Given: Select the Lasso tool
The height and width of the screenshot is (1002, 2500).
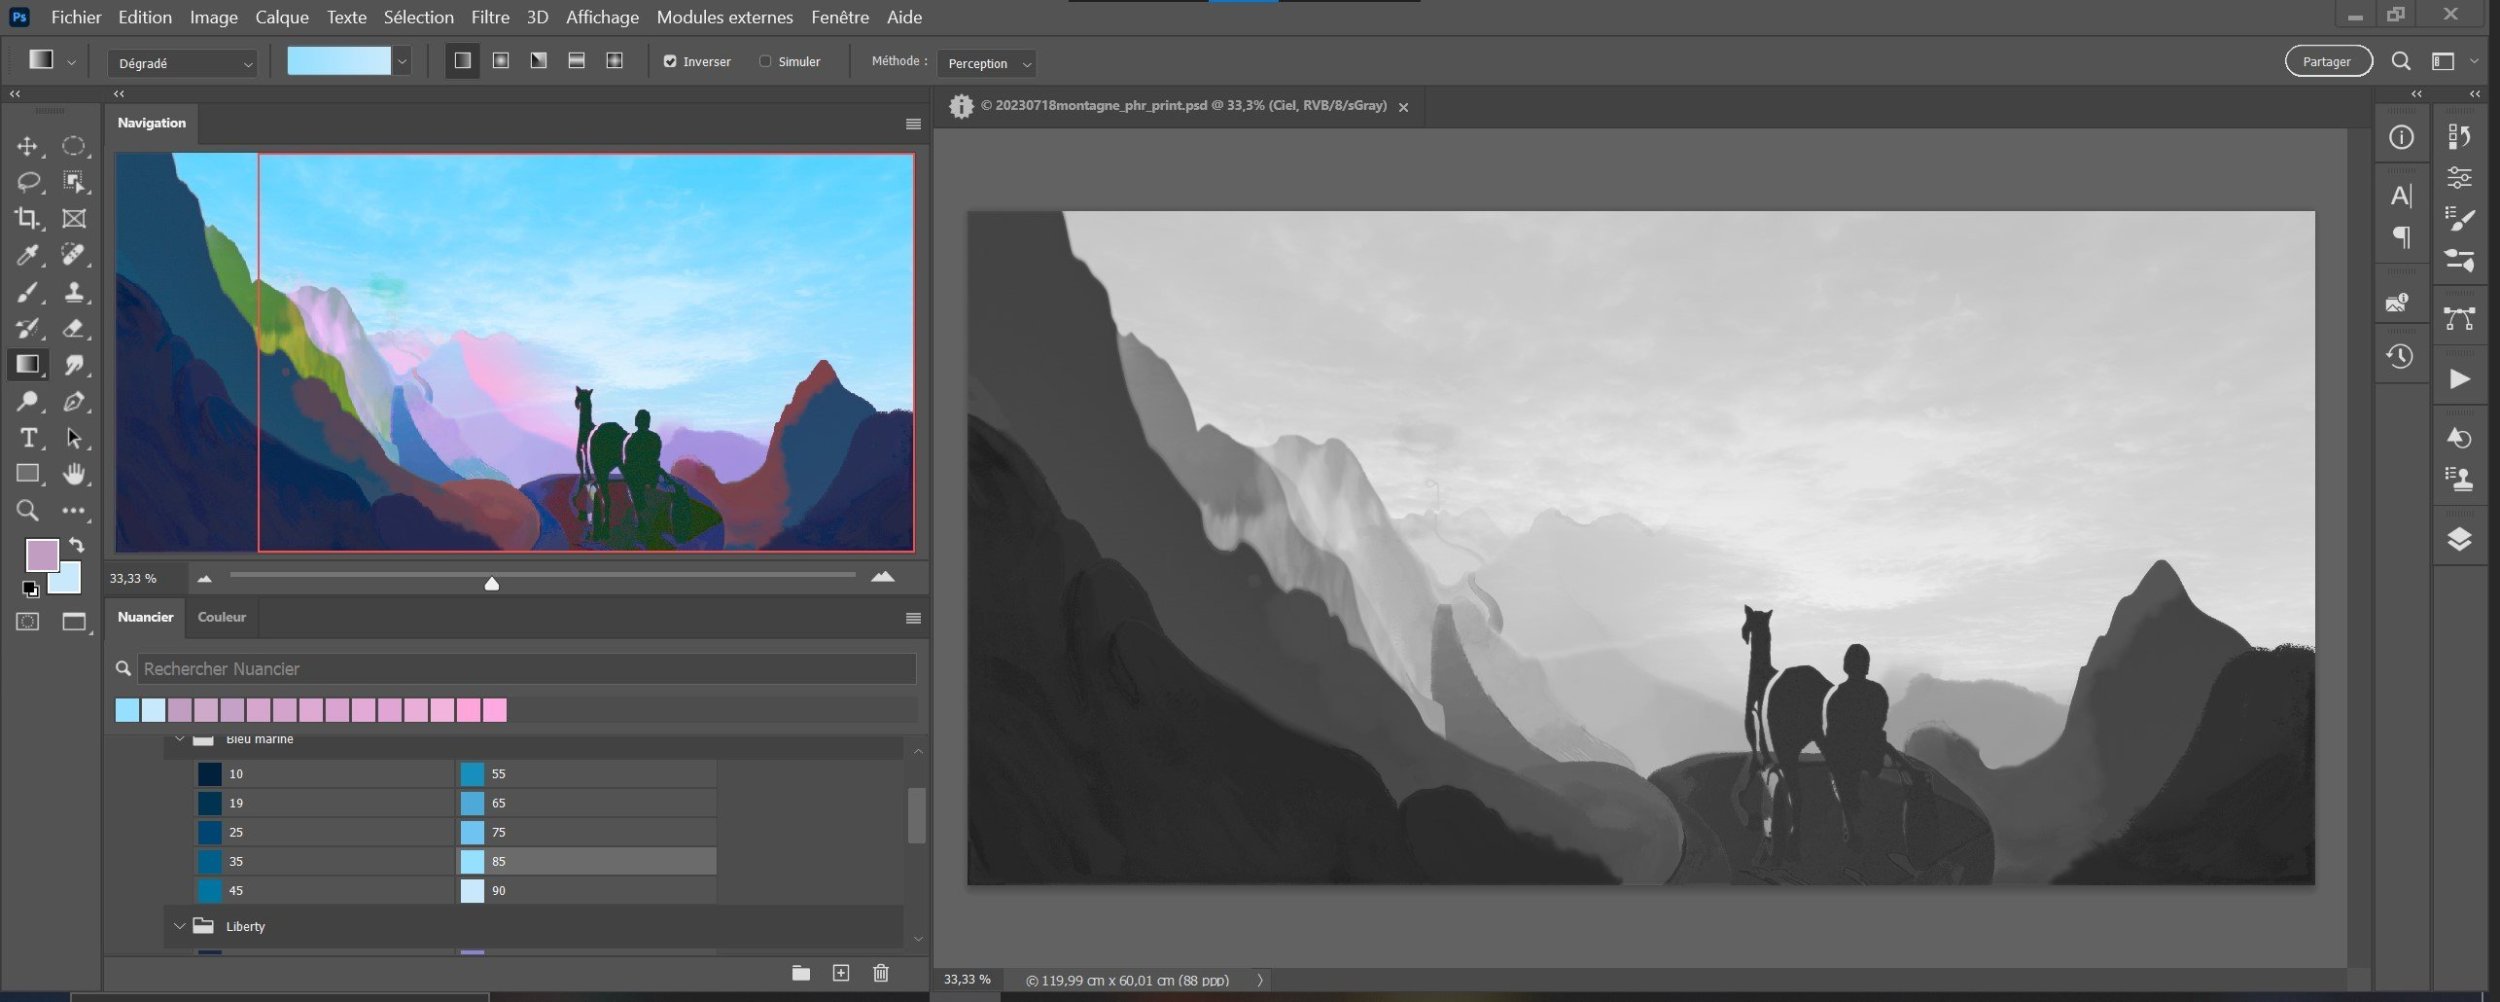Looking at the screenshot, I should pos(27,182).
